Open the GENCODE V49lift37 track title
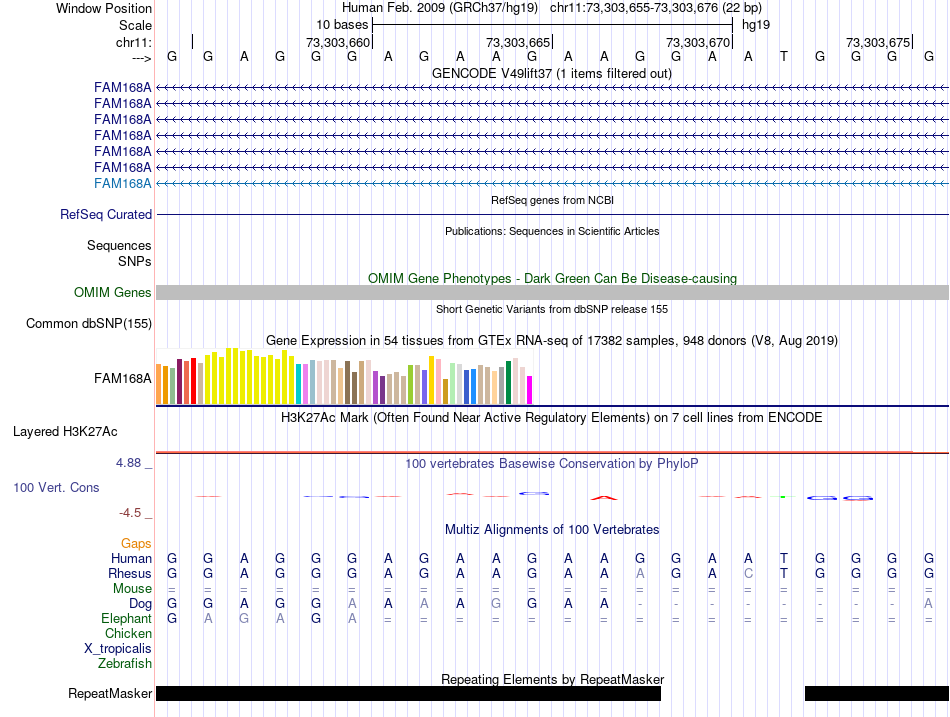 click(x=552, y=73)
